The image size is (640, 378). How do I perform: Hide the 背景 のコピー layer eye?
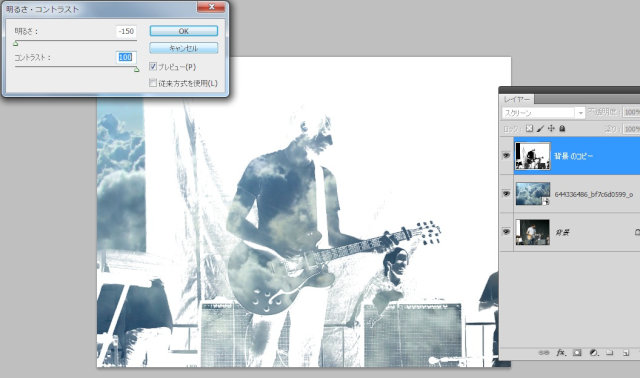point(506,156)
